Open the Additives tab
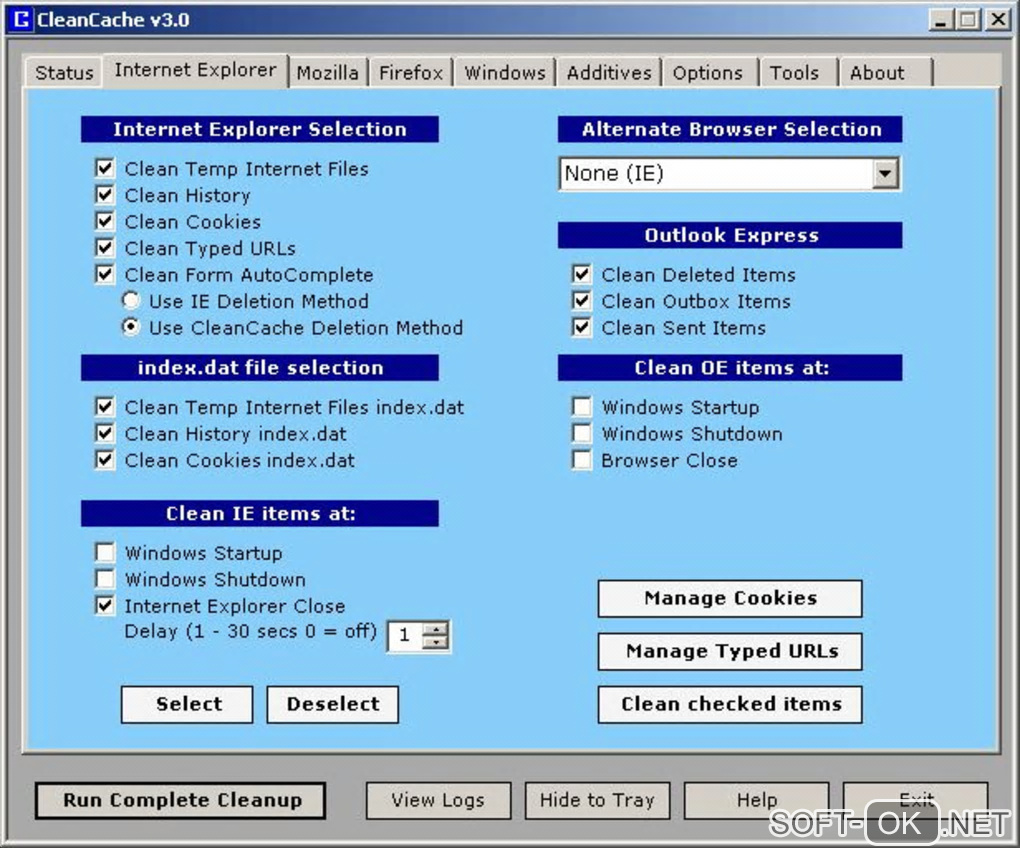This screenshot has width=1020, height=848. 609,73
